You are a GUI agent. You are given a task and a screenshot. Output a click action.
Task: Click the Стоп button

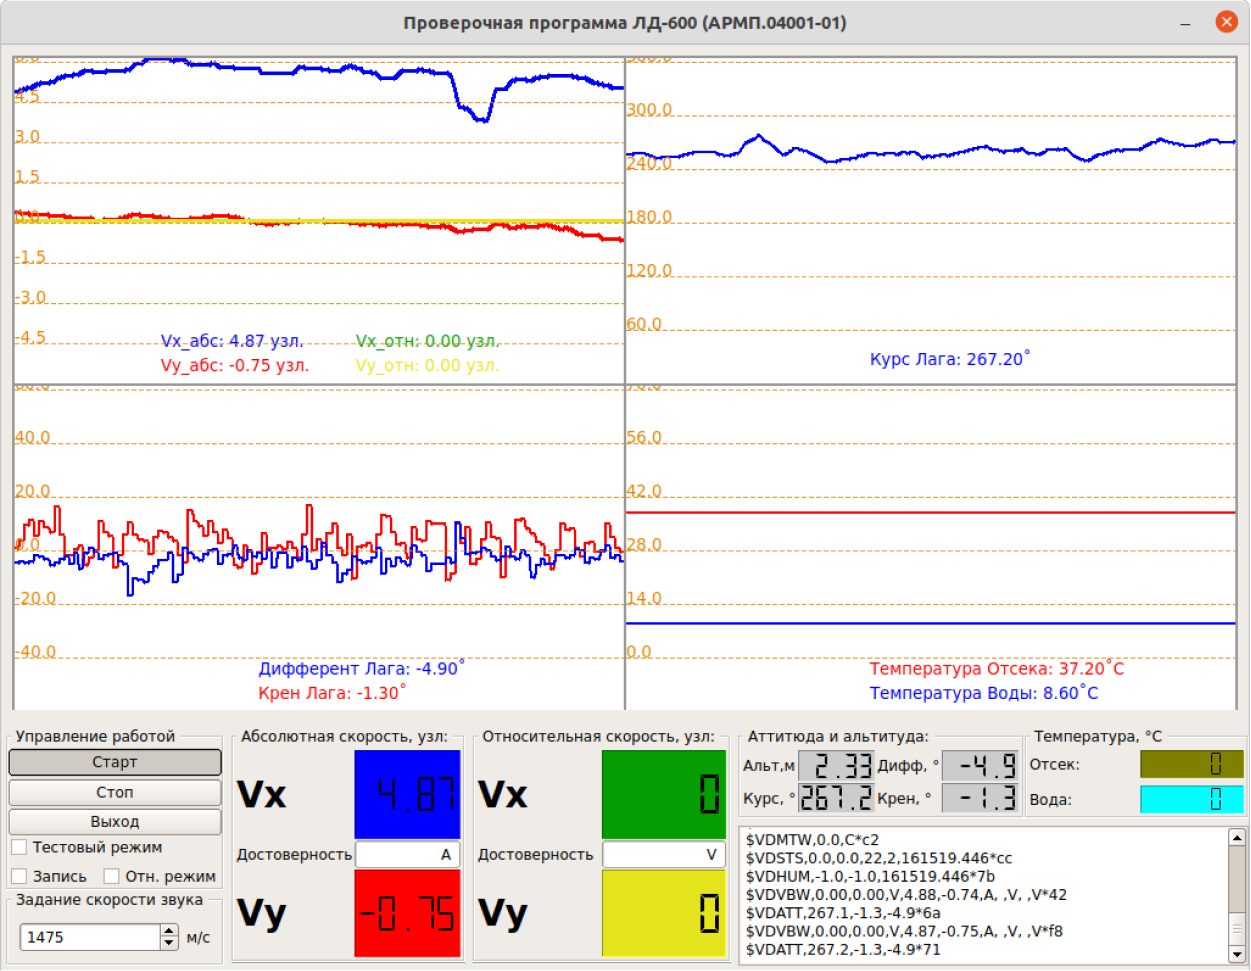click(115, 792)
